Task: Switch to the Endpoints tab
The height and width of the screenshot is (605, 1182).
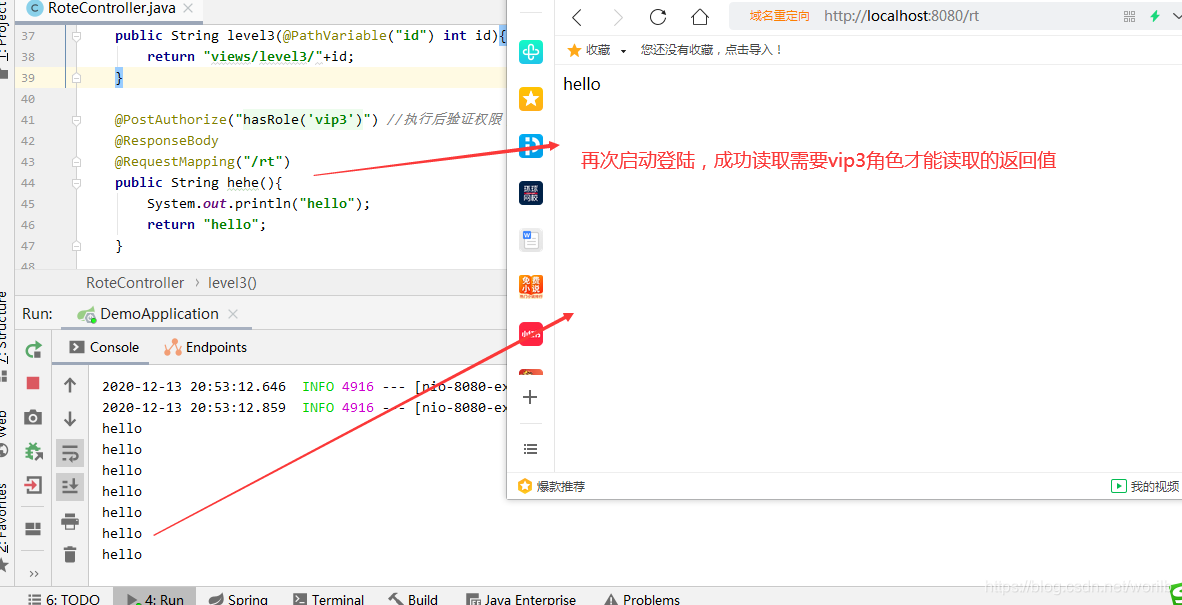Action: [205, 347]
